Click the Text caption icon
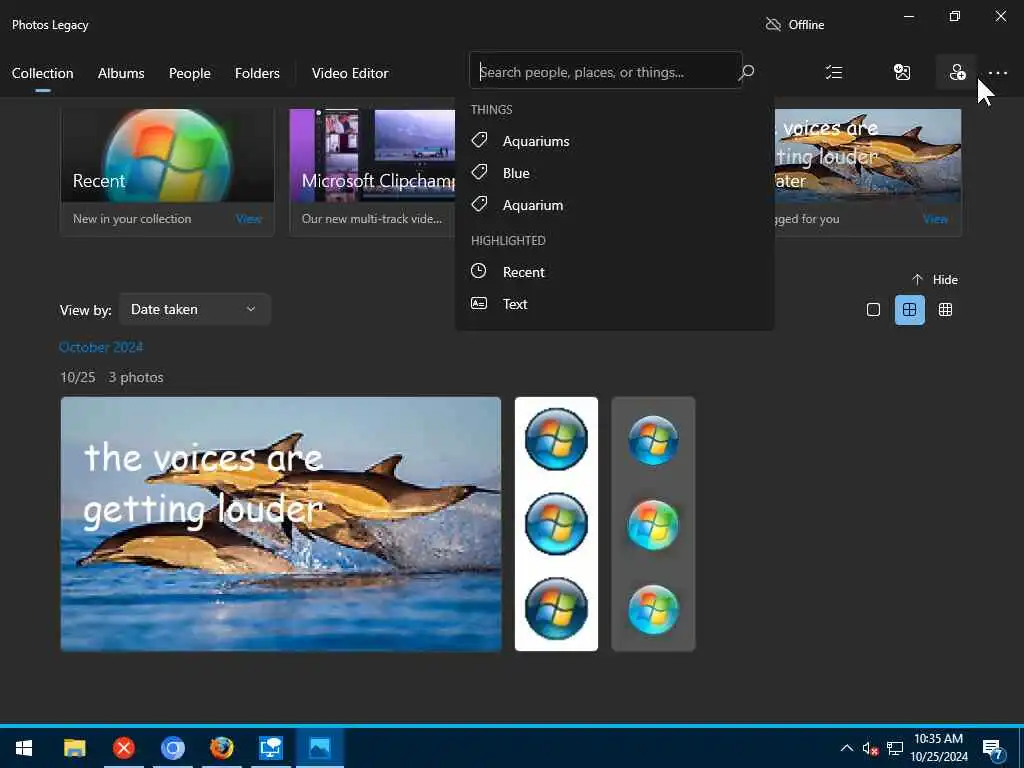The image size is (1024, 768). [479, 303]
